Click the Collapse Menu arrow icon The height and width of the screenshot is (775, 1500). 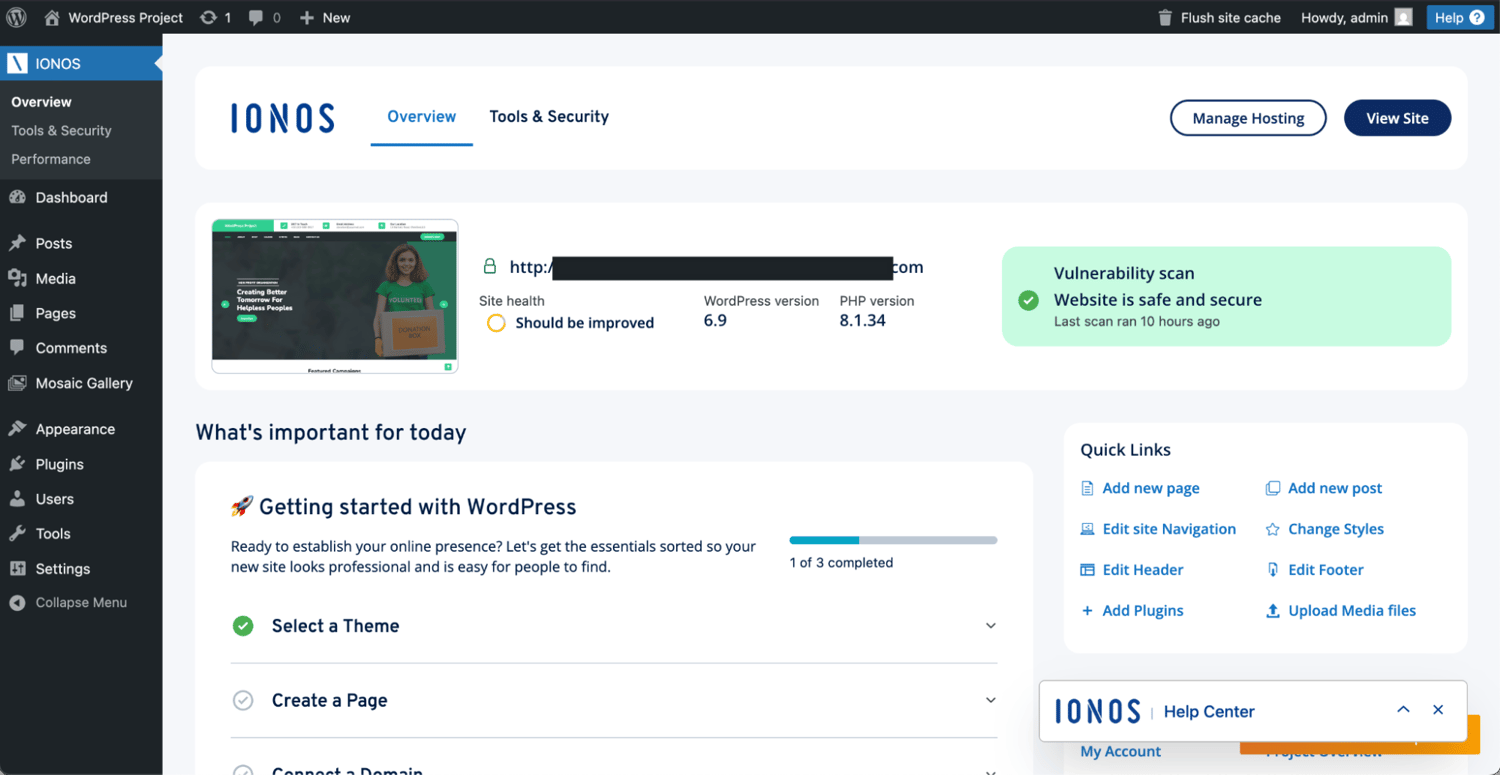click(x=17, y=603)
